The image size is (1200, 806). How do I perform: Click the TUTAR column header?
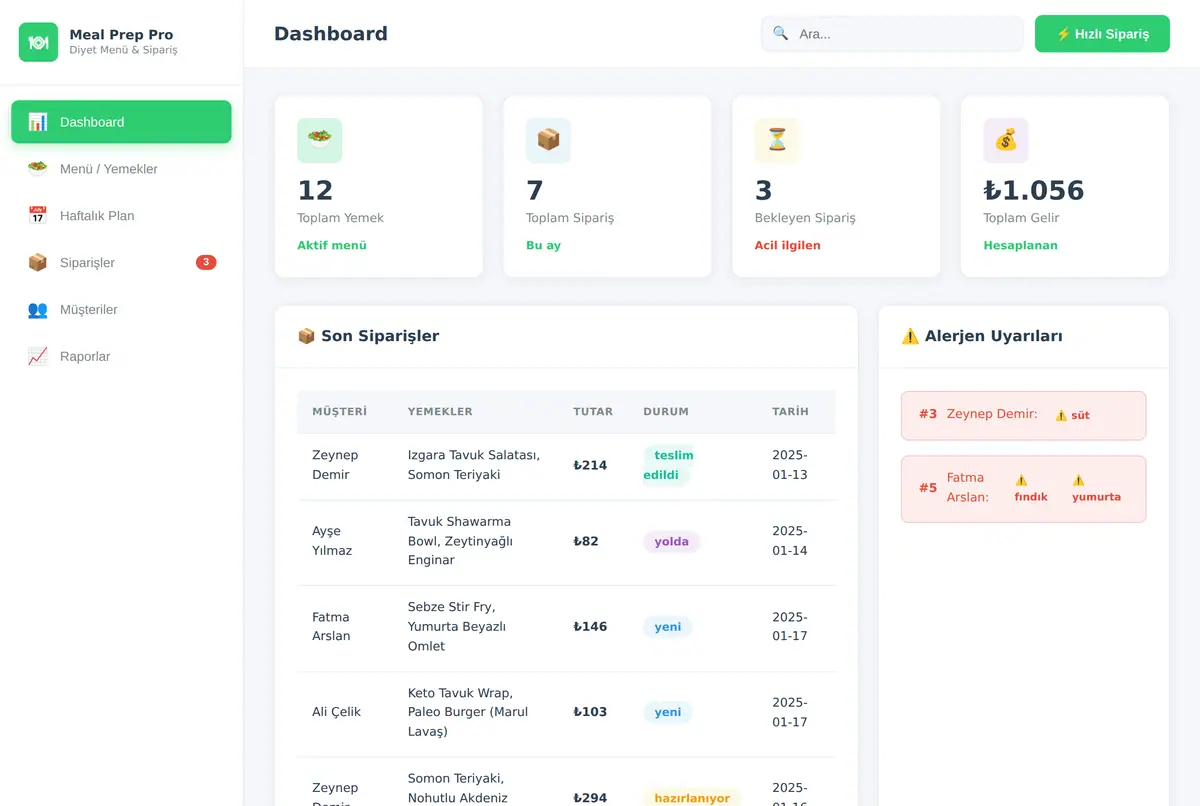click(x=593, y=412)
